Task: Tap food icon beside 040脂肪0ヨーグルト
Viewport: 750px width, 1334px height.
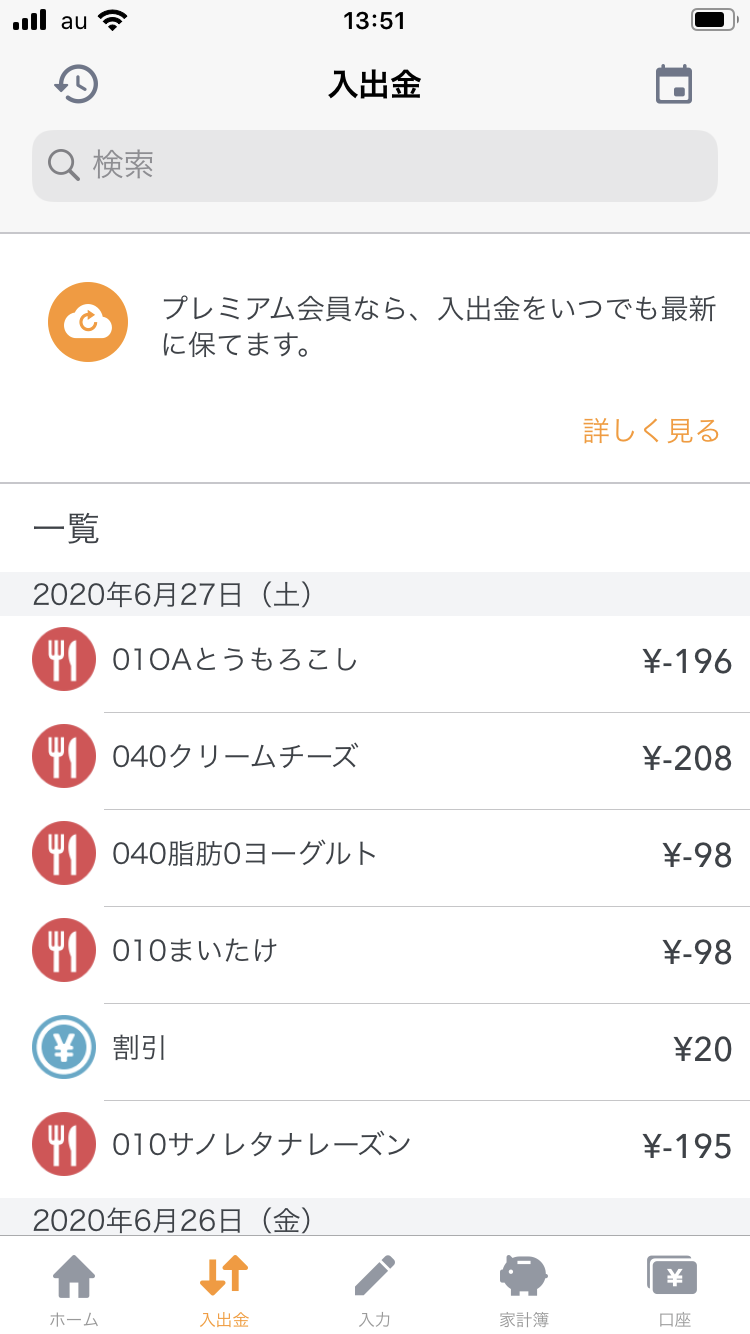Action: [x=64, y=854]
